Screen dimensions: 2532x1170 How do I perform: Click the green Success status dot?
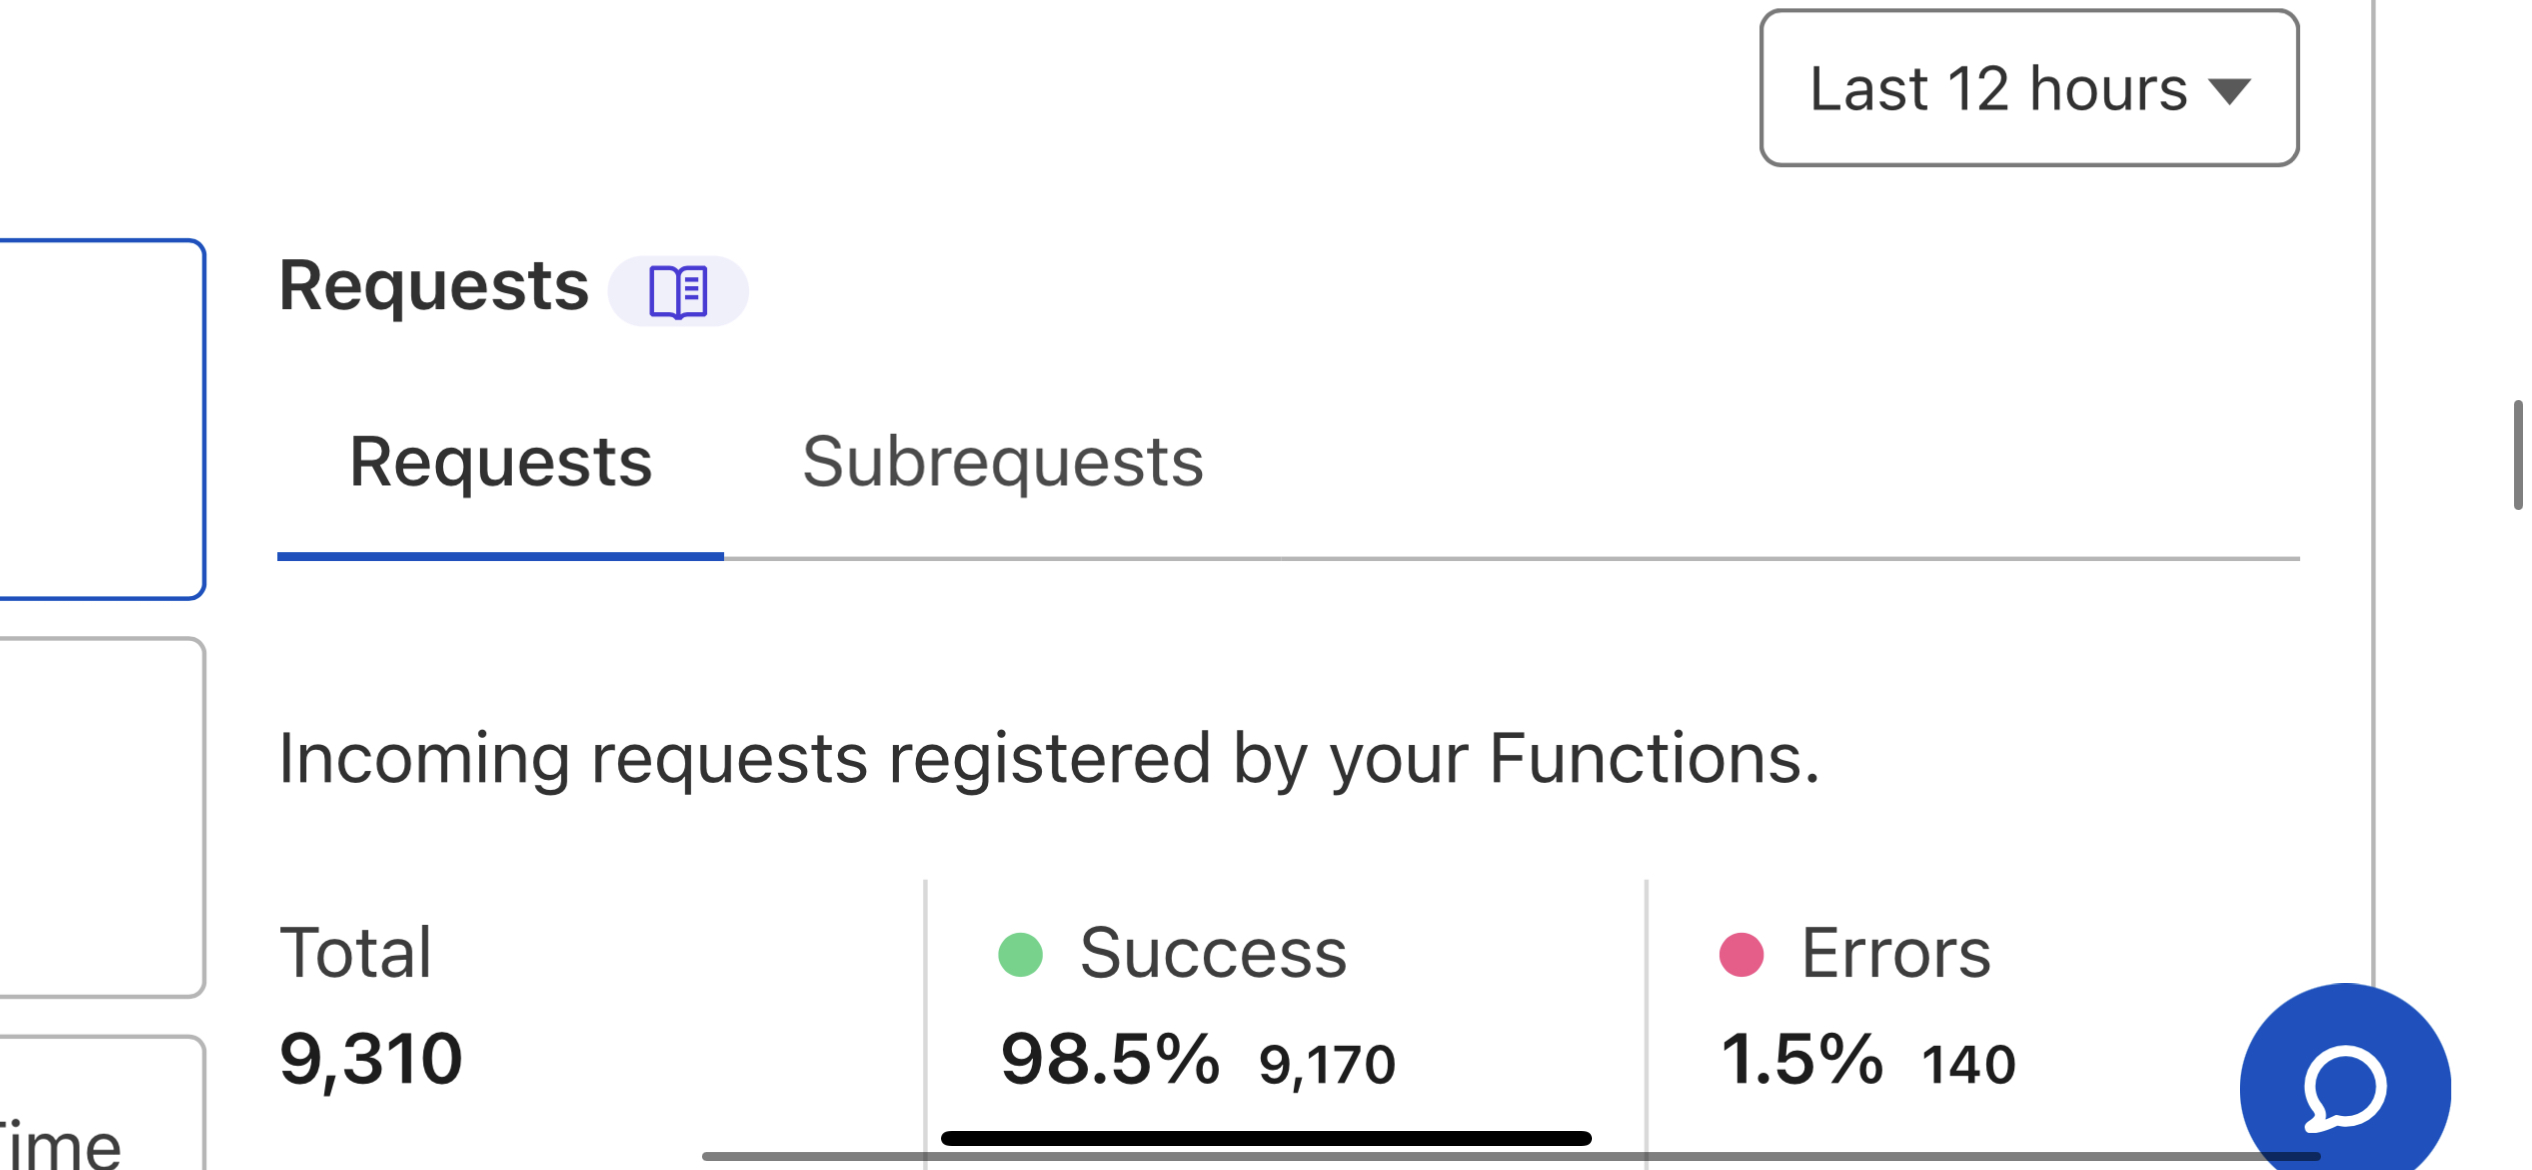coord(1020,954)
